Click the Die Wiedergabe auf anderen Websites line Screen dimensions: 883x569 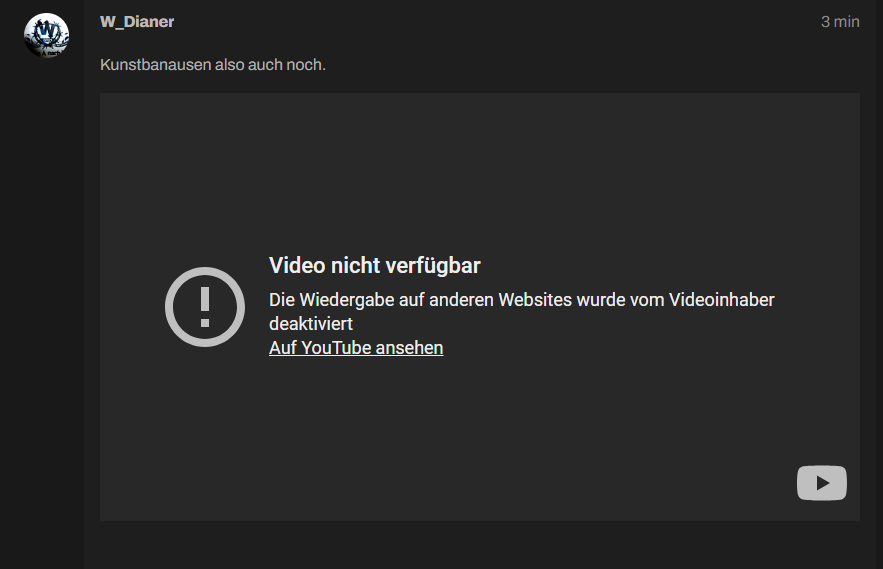tap(521, 300)
